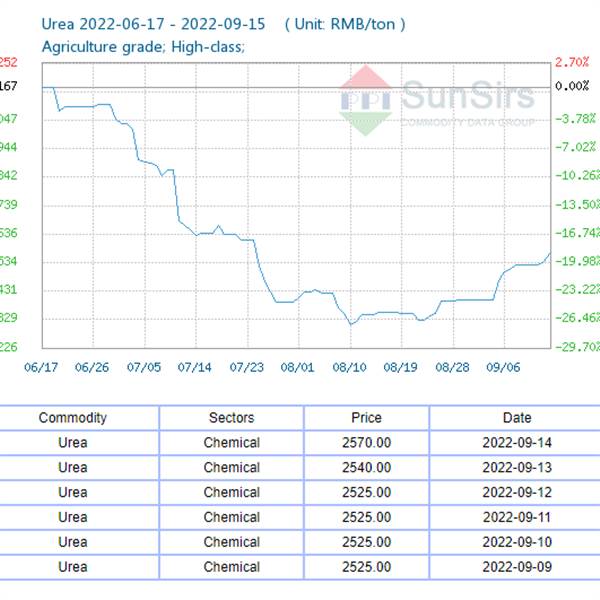The image size is (600, 600).
Task: Click the 2022-09-11 date cell
Action: (x=517, y=517)
